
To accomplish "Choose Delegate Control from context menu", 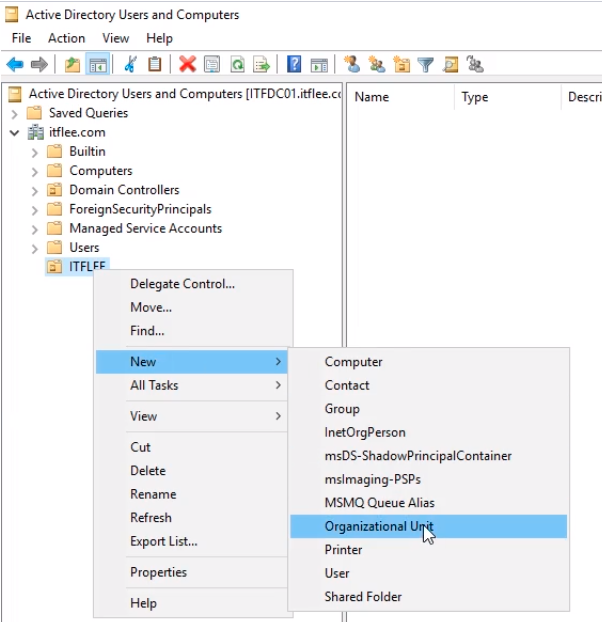I will click(182, 284).
